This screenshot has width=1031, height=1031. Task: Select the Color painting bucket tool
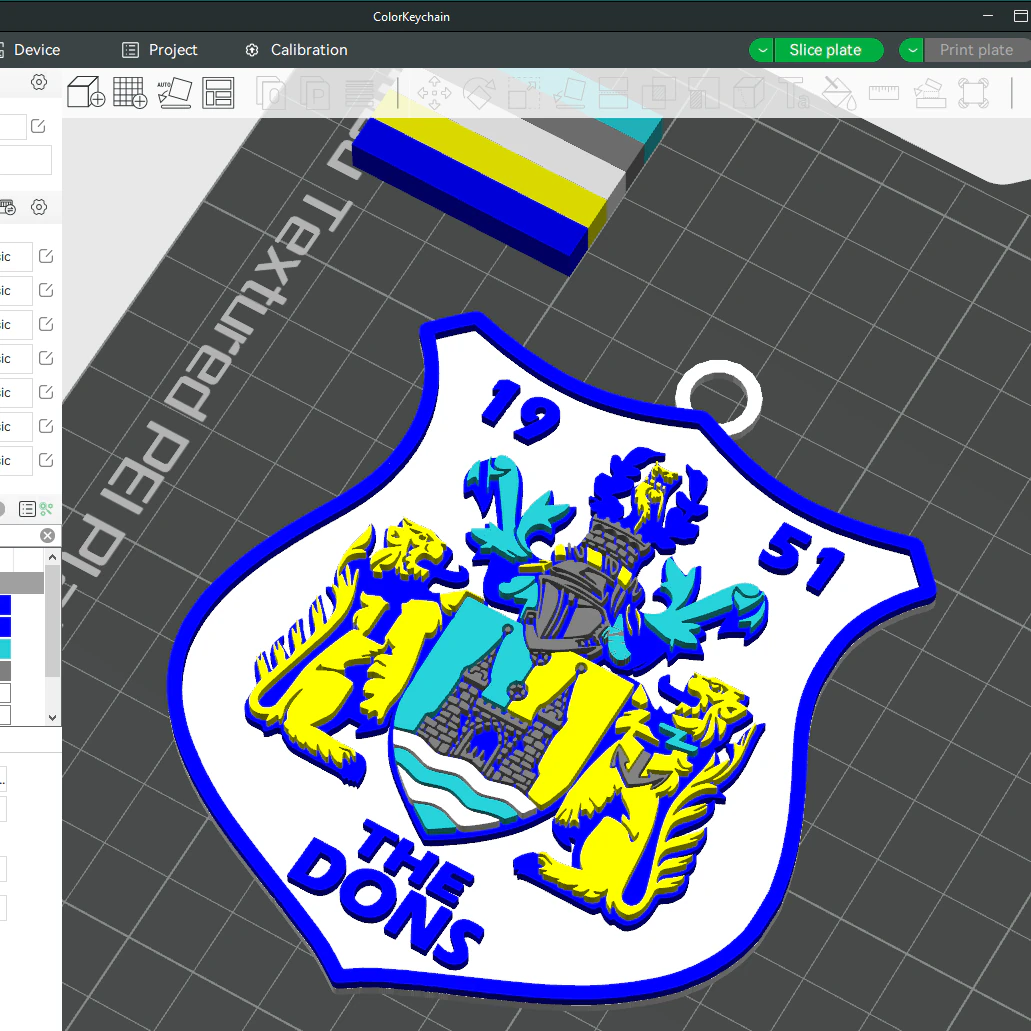(839, 93)
